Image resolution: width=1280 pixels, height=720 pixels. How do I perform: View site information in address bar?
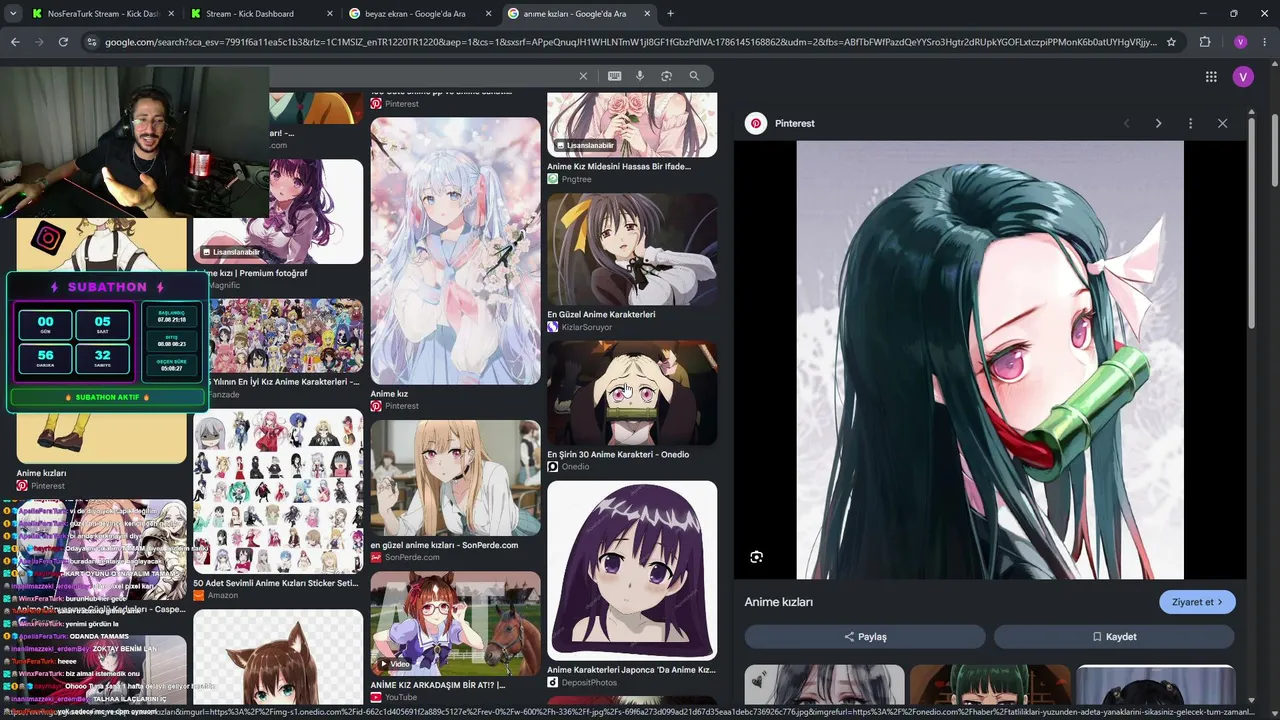pyautogui.click(x=92, y=42)
